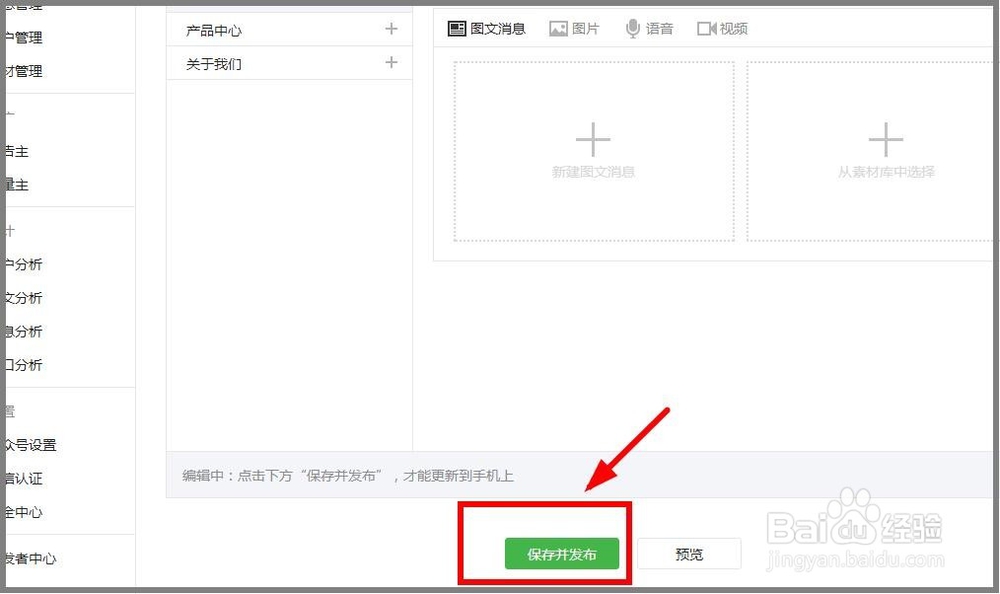The width and height of the screenshot is (1000, 594).
Task: Click the plus icon to 新建图文消息
Action: point(593,137)
